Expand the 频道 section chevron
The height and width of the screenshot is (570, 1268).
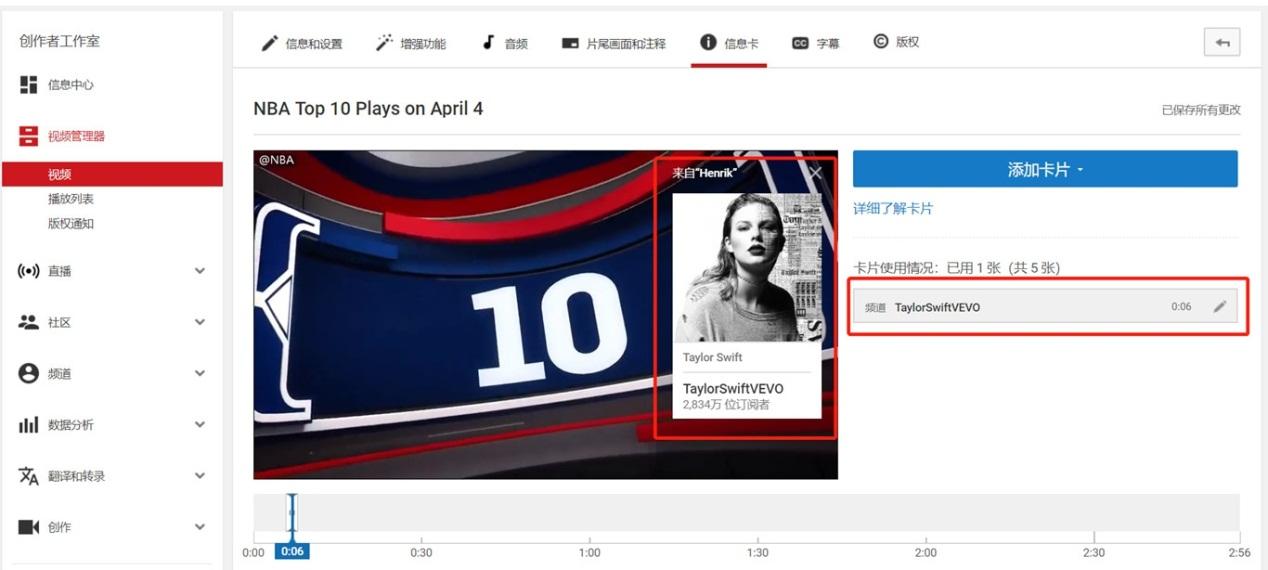pos(200,373)
